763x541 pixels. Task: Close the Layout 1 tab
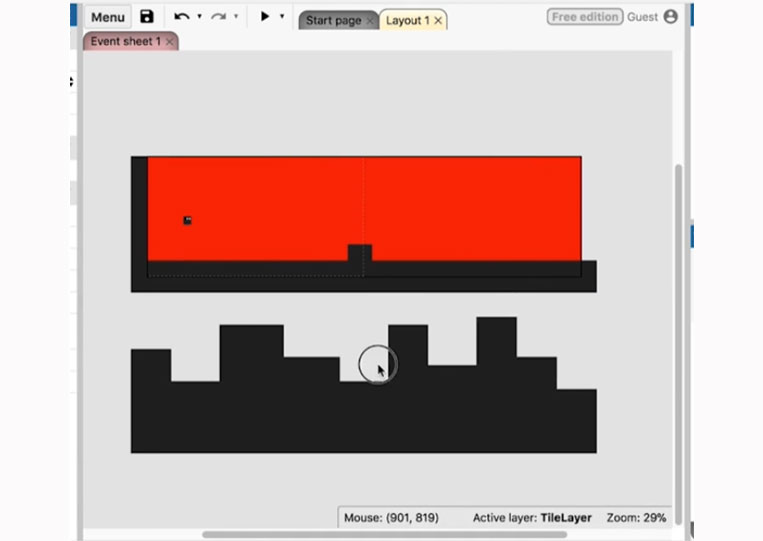click(438, 20)
